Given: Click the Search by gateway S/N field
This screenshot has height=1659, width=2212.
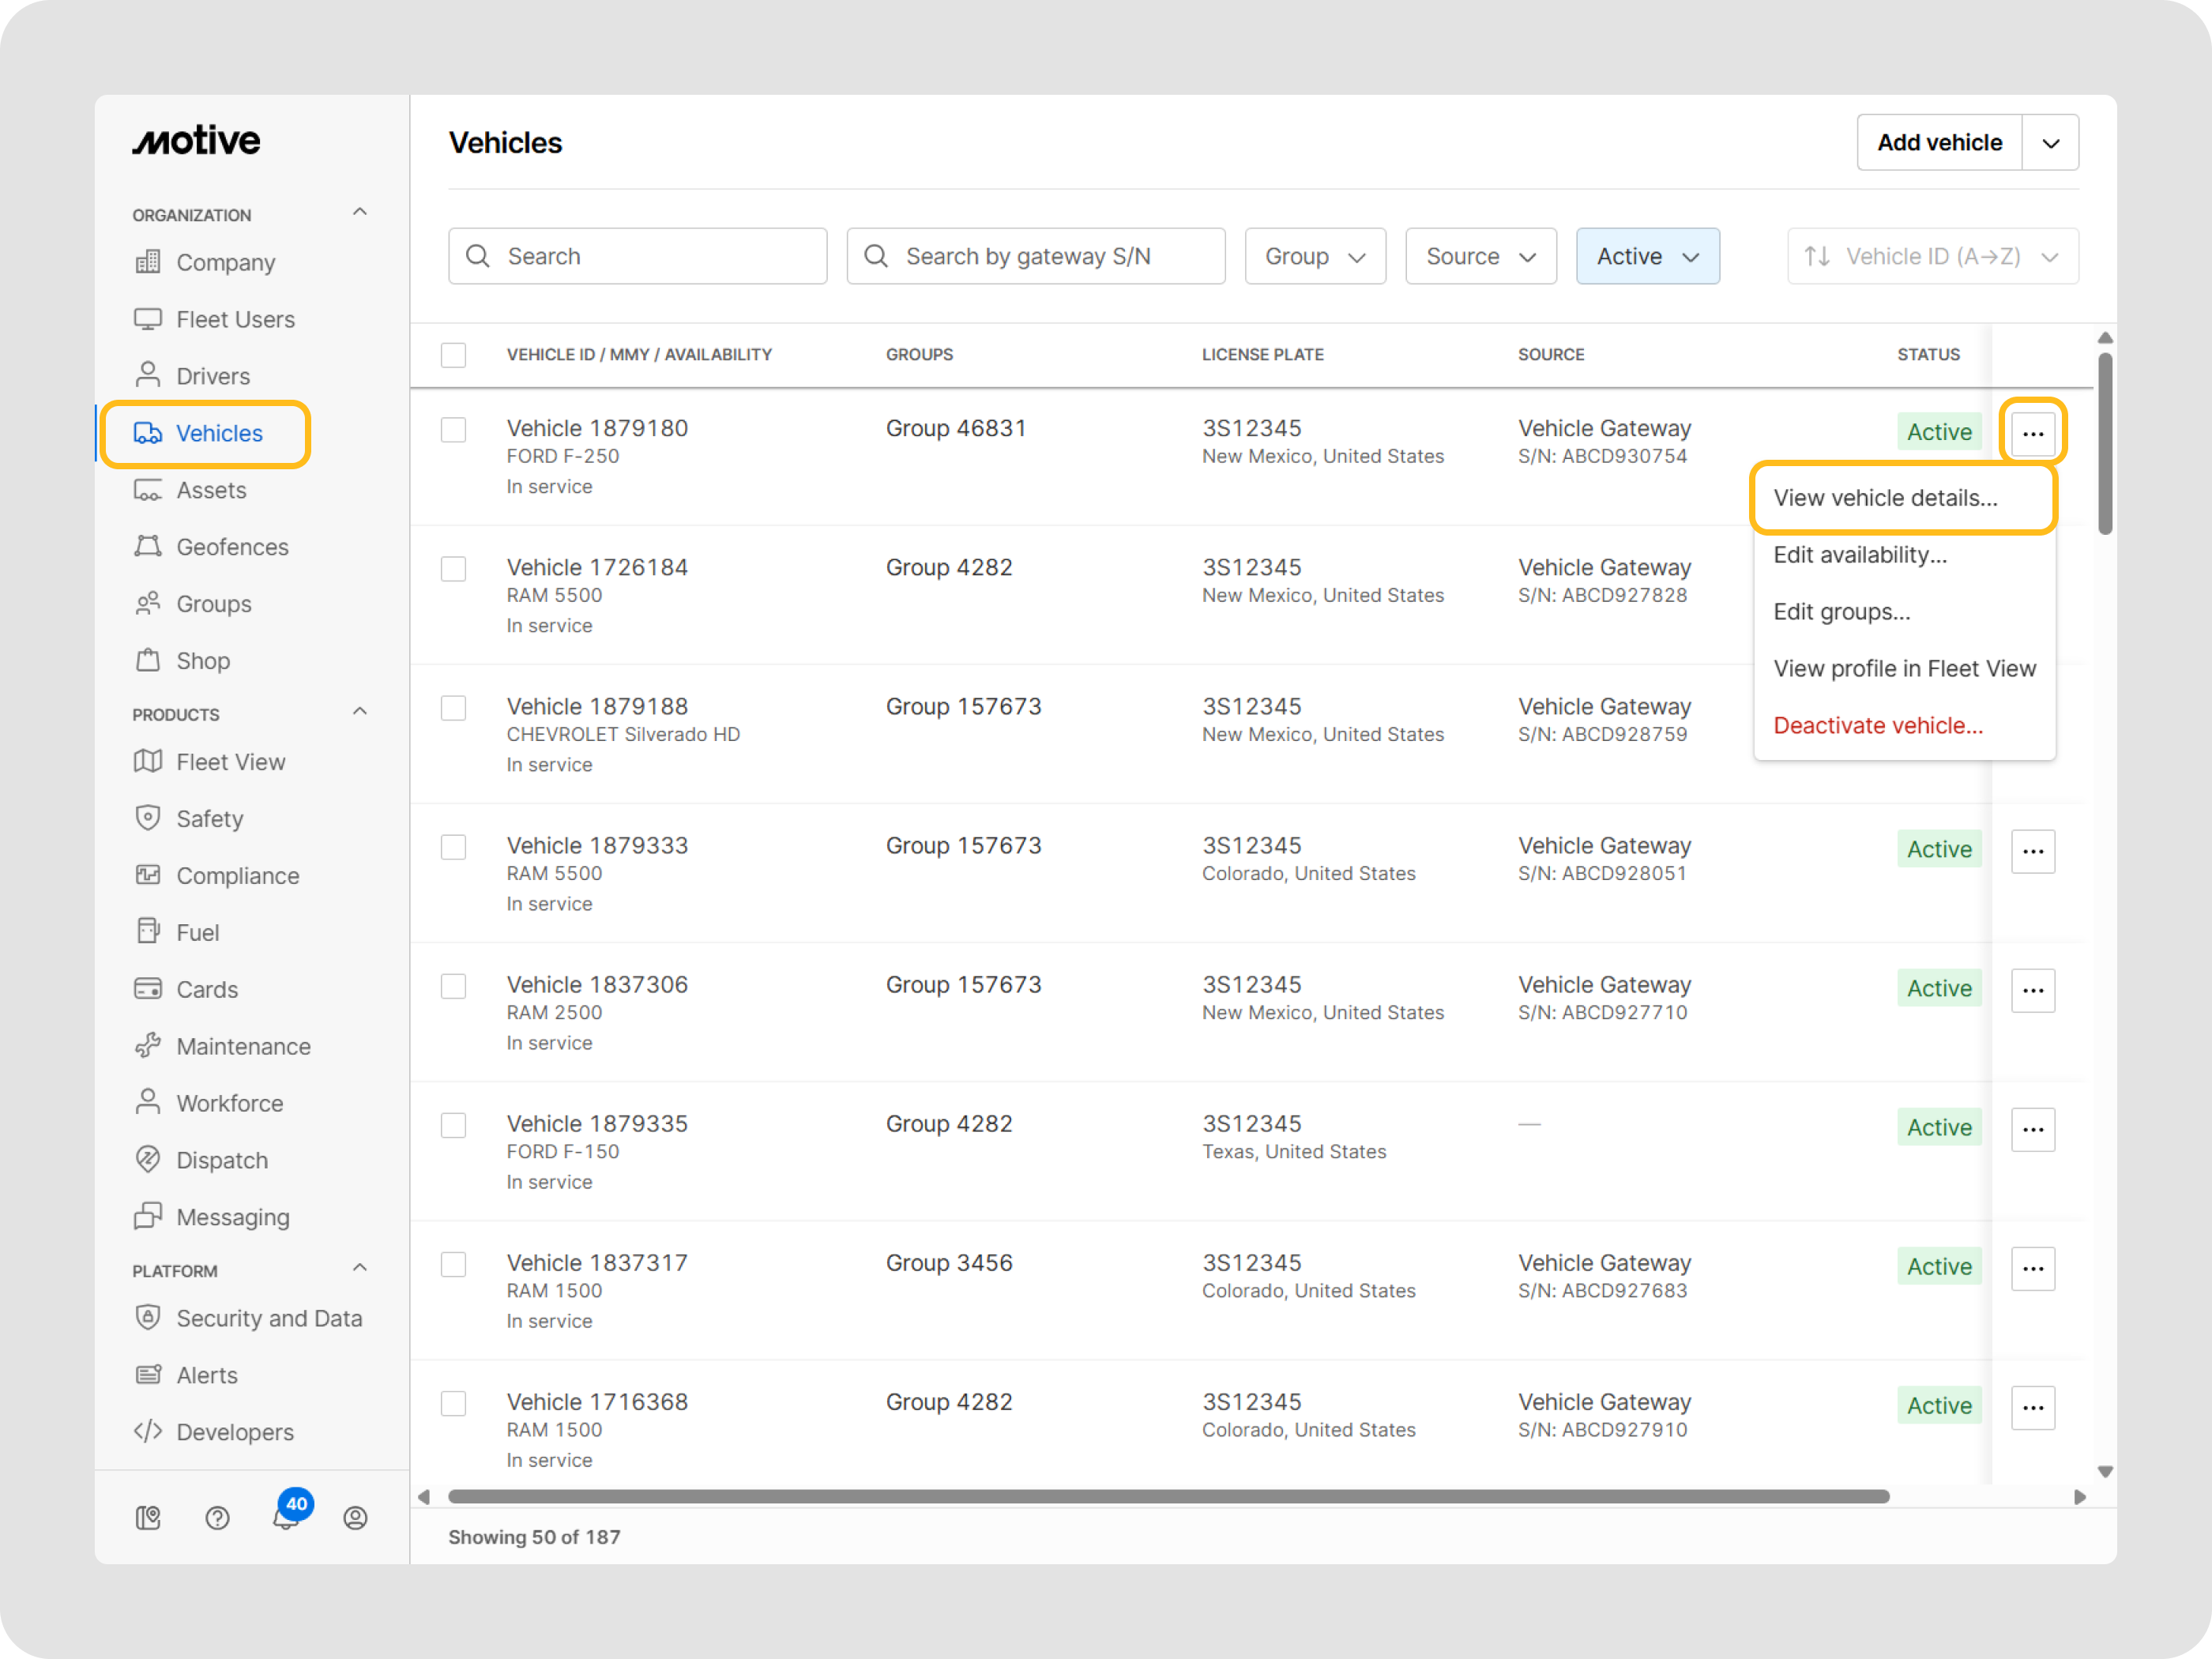Looking at the screenshot, I should [x=1035, y=257].
